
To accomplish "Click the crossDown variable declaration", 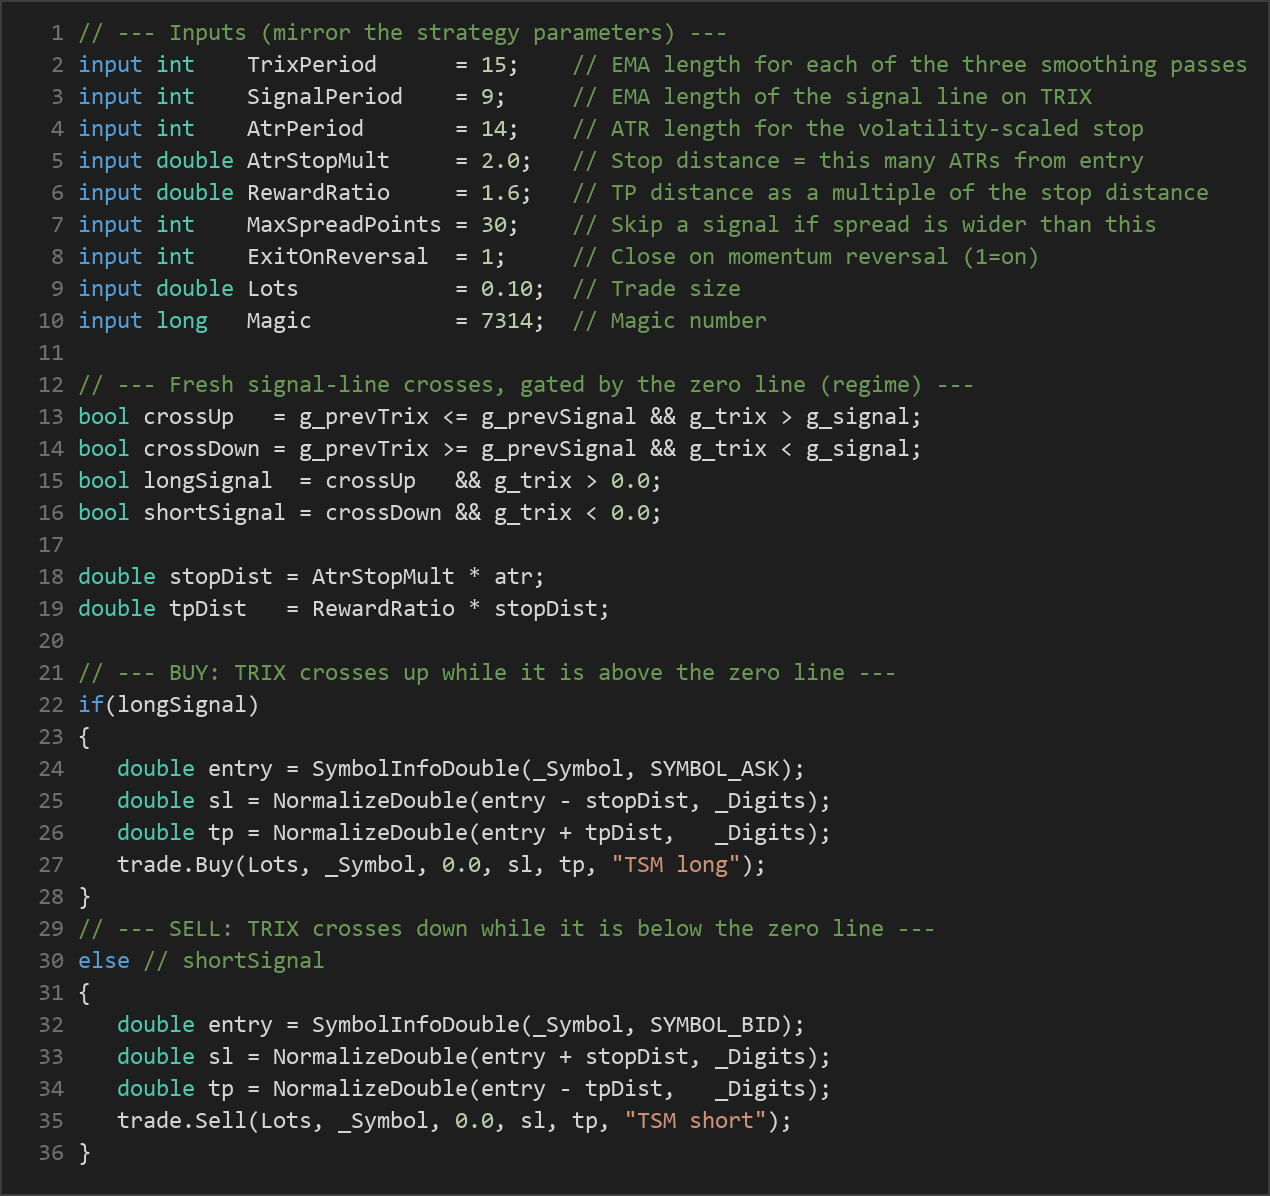I will pyautogui.click(x=201, y=449).
